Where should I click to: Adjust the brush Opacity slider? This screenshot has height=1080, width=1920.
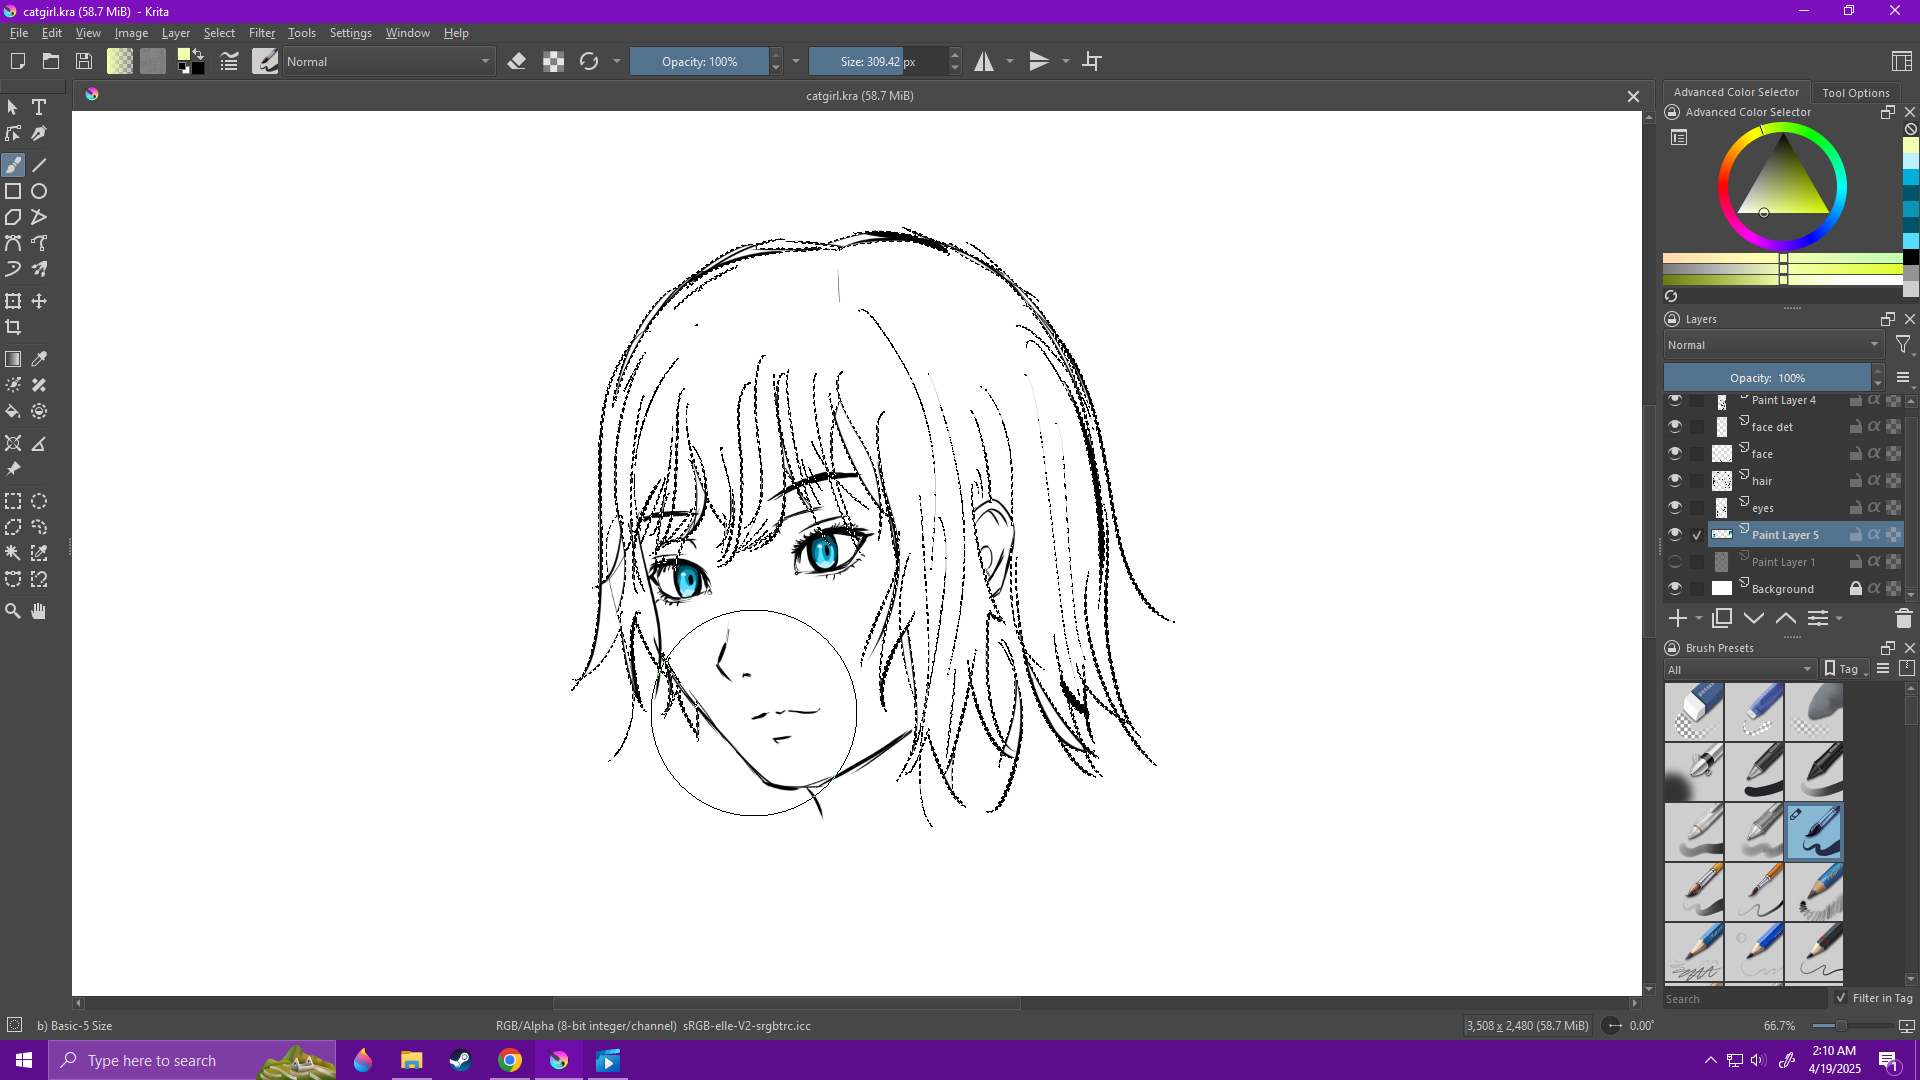(699, 62)
